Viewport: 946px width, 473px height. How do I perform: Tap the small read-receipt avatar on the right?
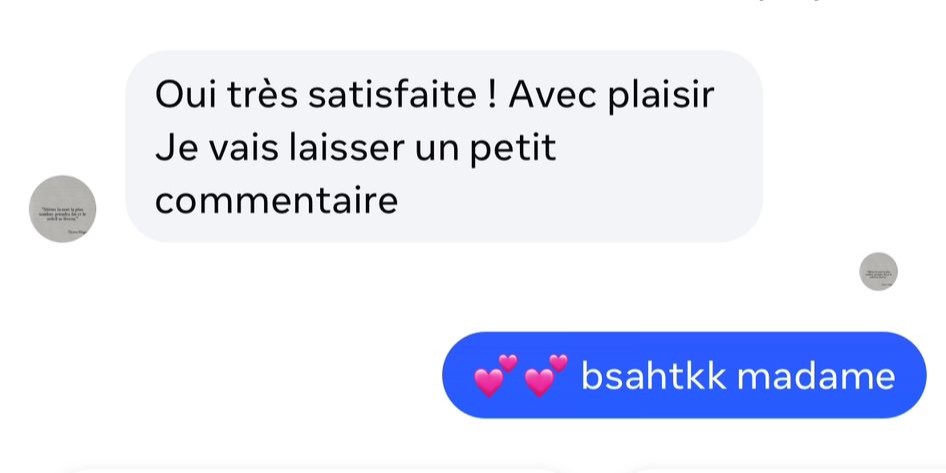click(x=878, y=271)
